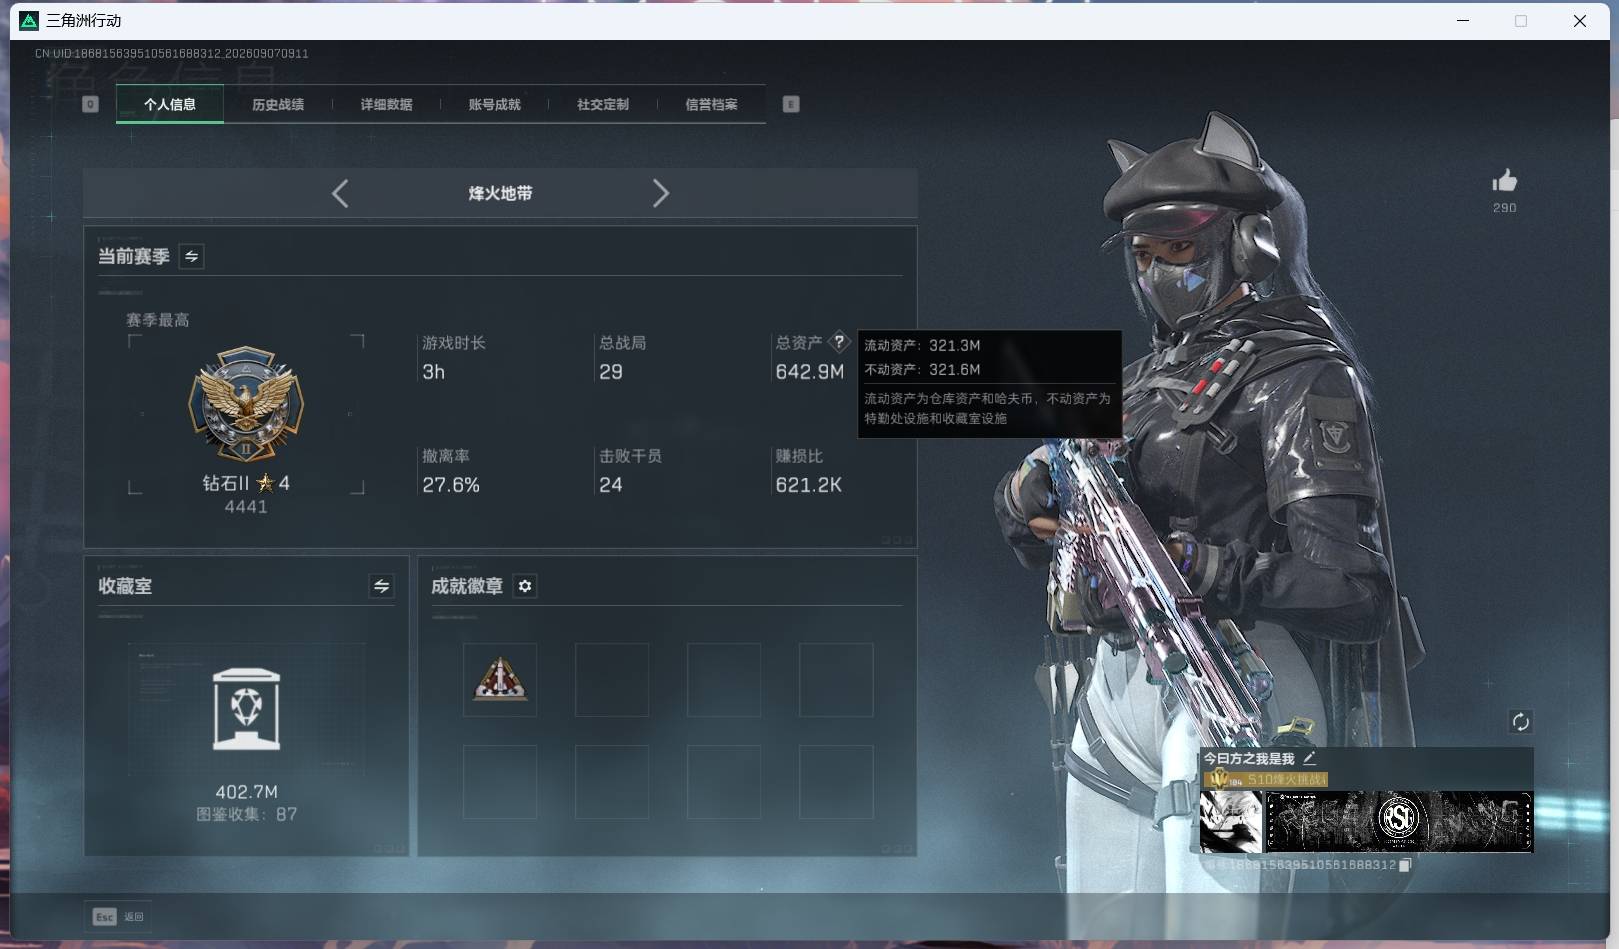This screenshot has height=949, width=1619.
Task: Open the 详细数据 tab
Action: click(x=386, y=104)
